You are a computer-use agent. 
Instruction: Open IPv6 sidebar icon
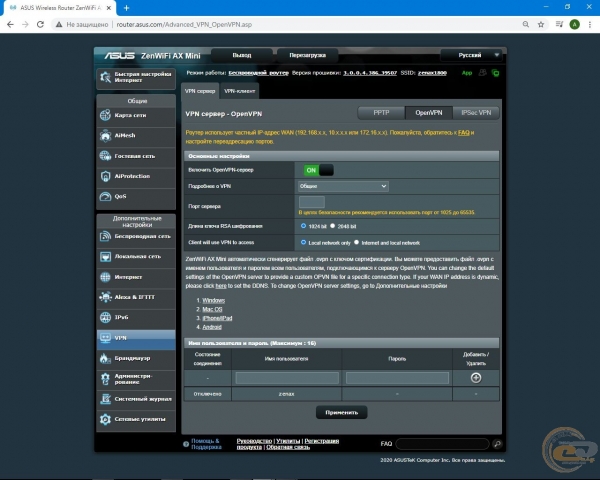[105, 317]
